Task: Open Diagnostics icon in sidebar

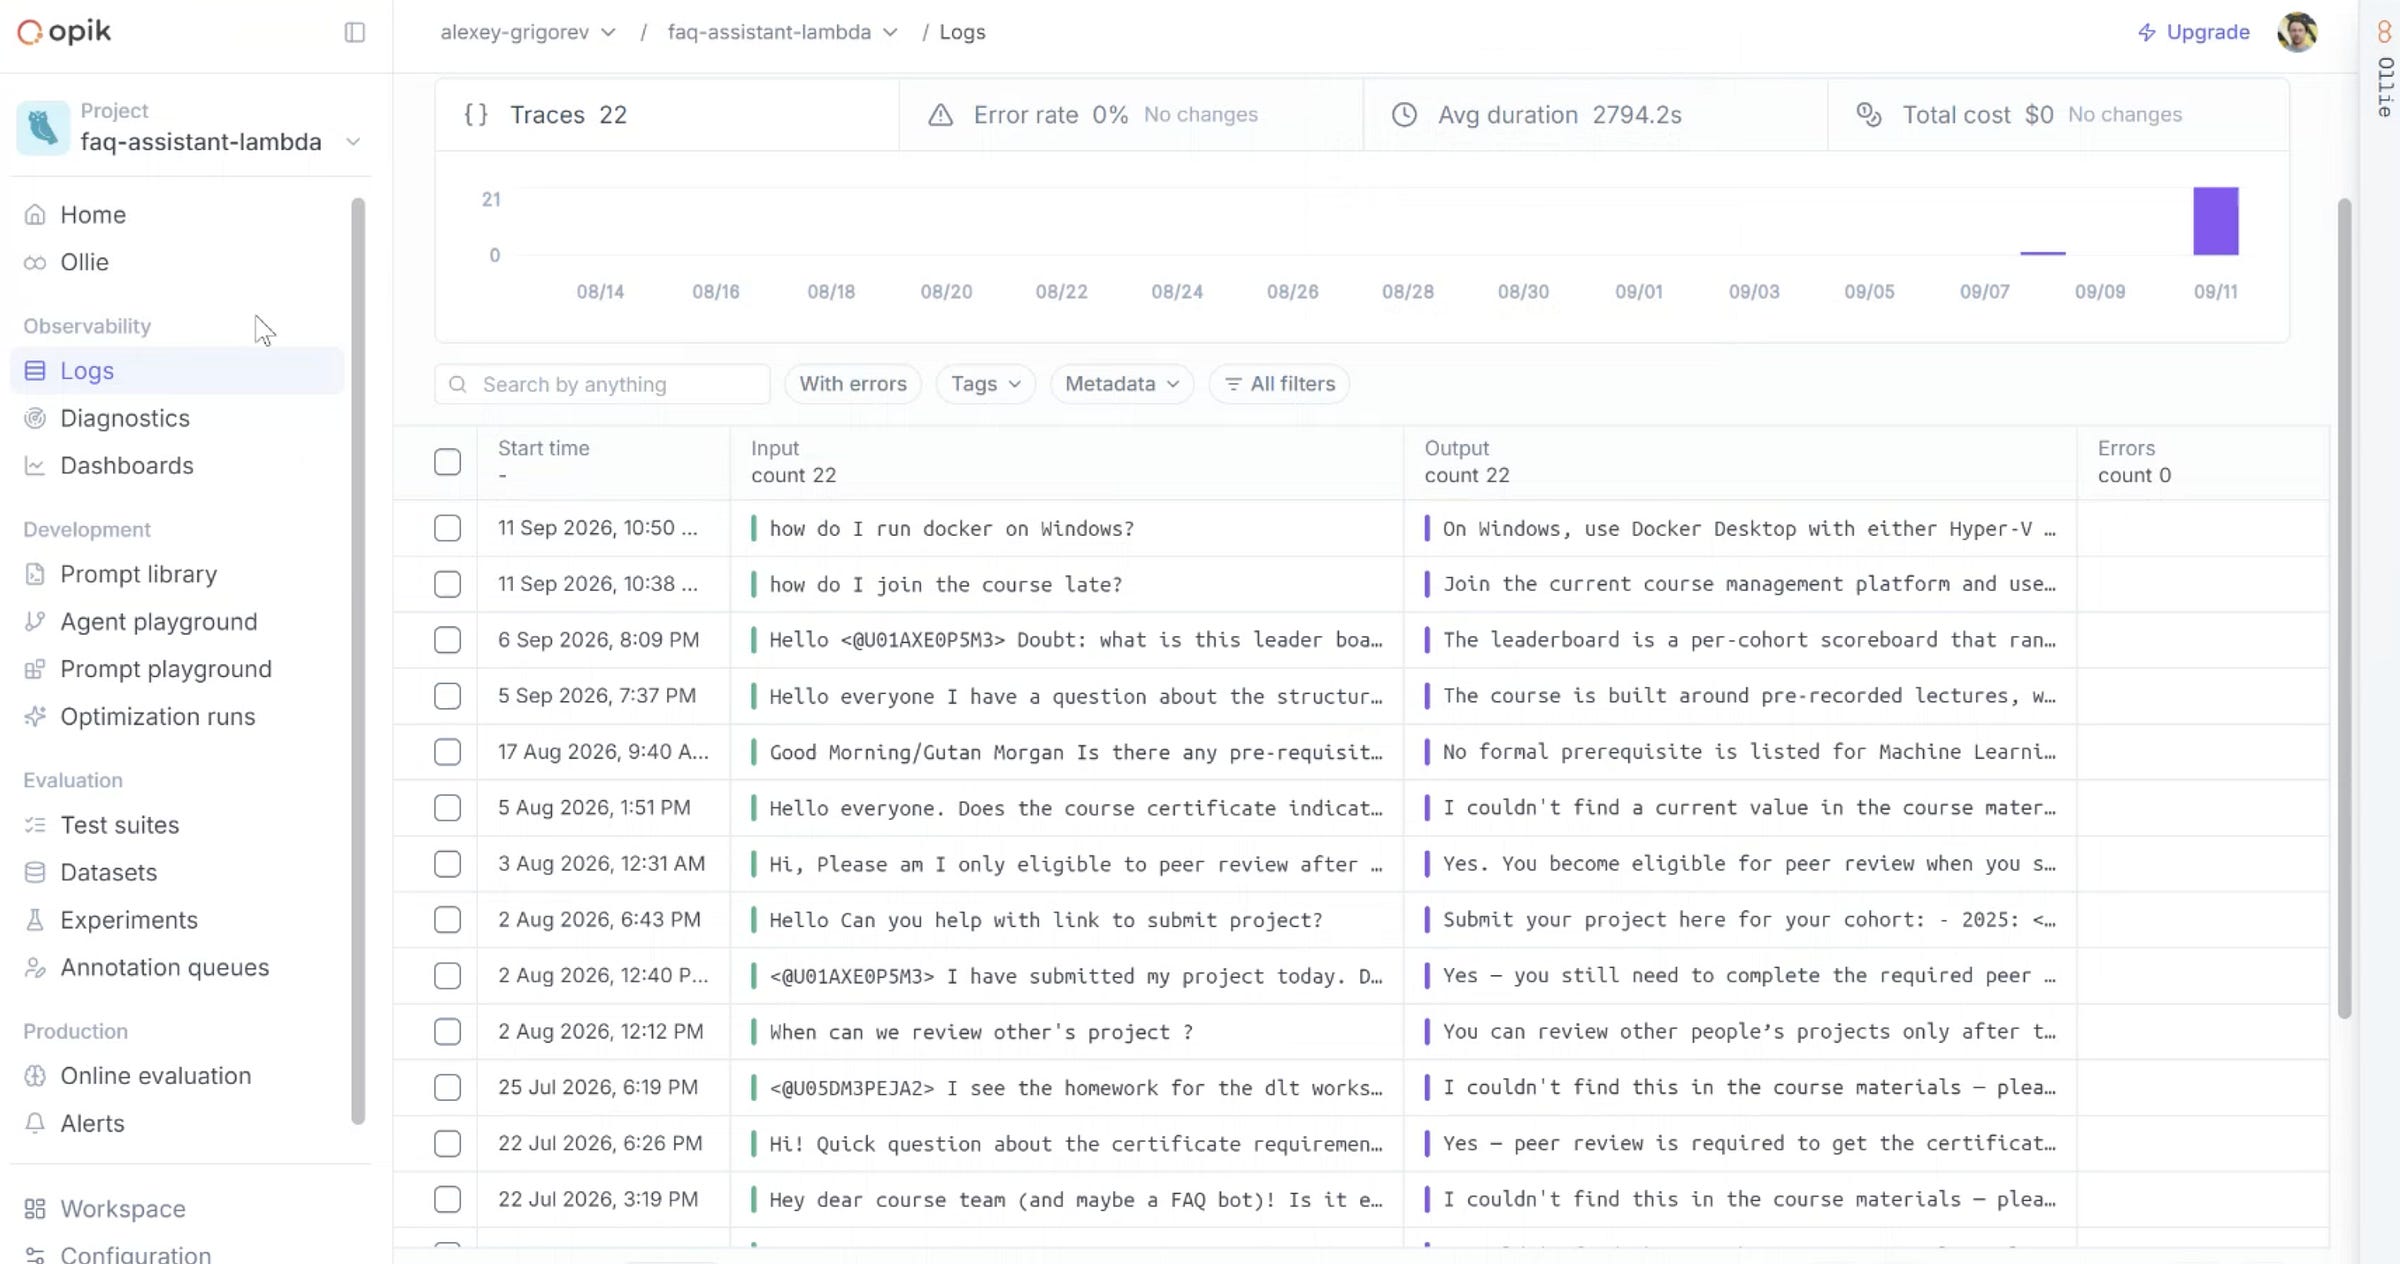Action: click(35, 418)
